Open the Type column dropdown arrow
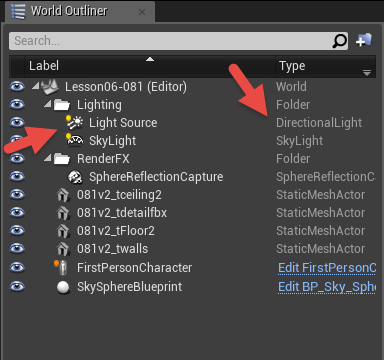 tap(367, 73)
